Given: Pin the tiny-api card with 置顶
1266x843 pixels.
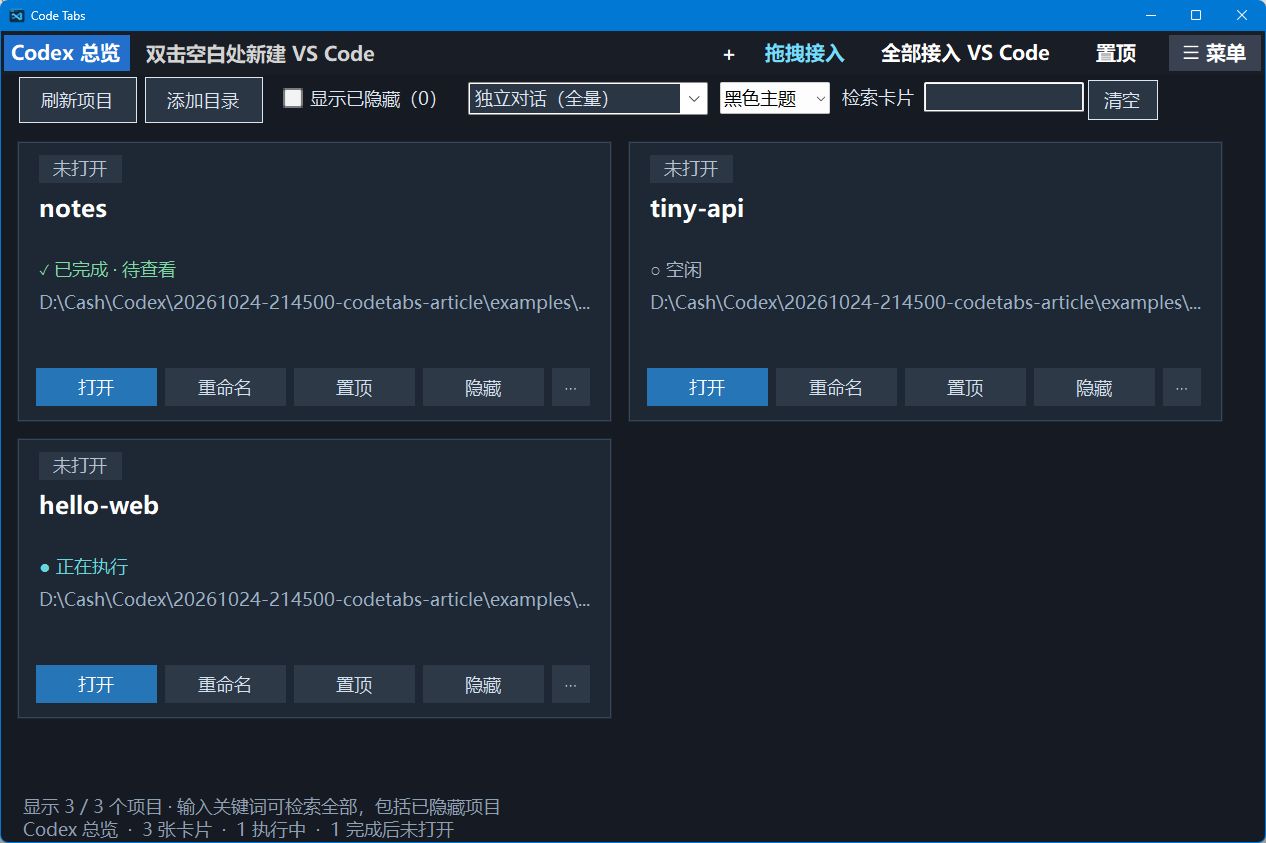Looking at the screenshot, I should [x=965, y=387].
